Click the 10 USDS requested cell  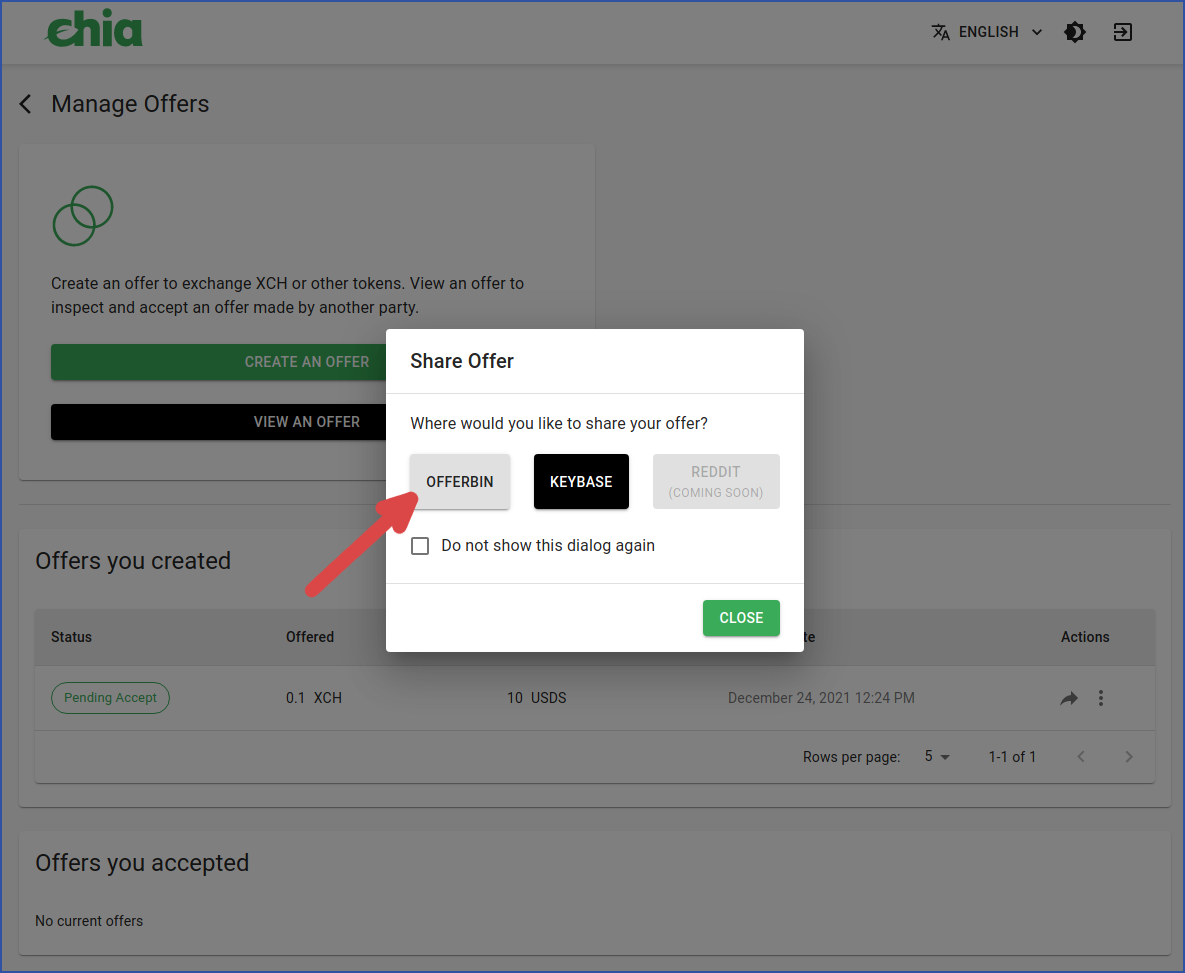click(x=537, y=698)
